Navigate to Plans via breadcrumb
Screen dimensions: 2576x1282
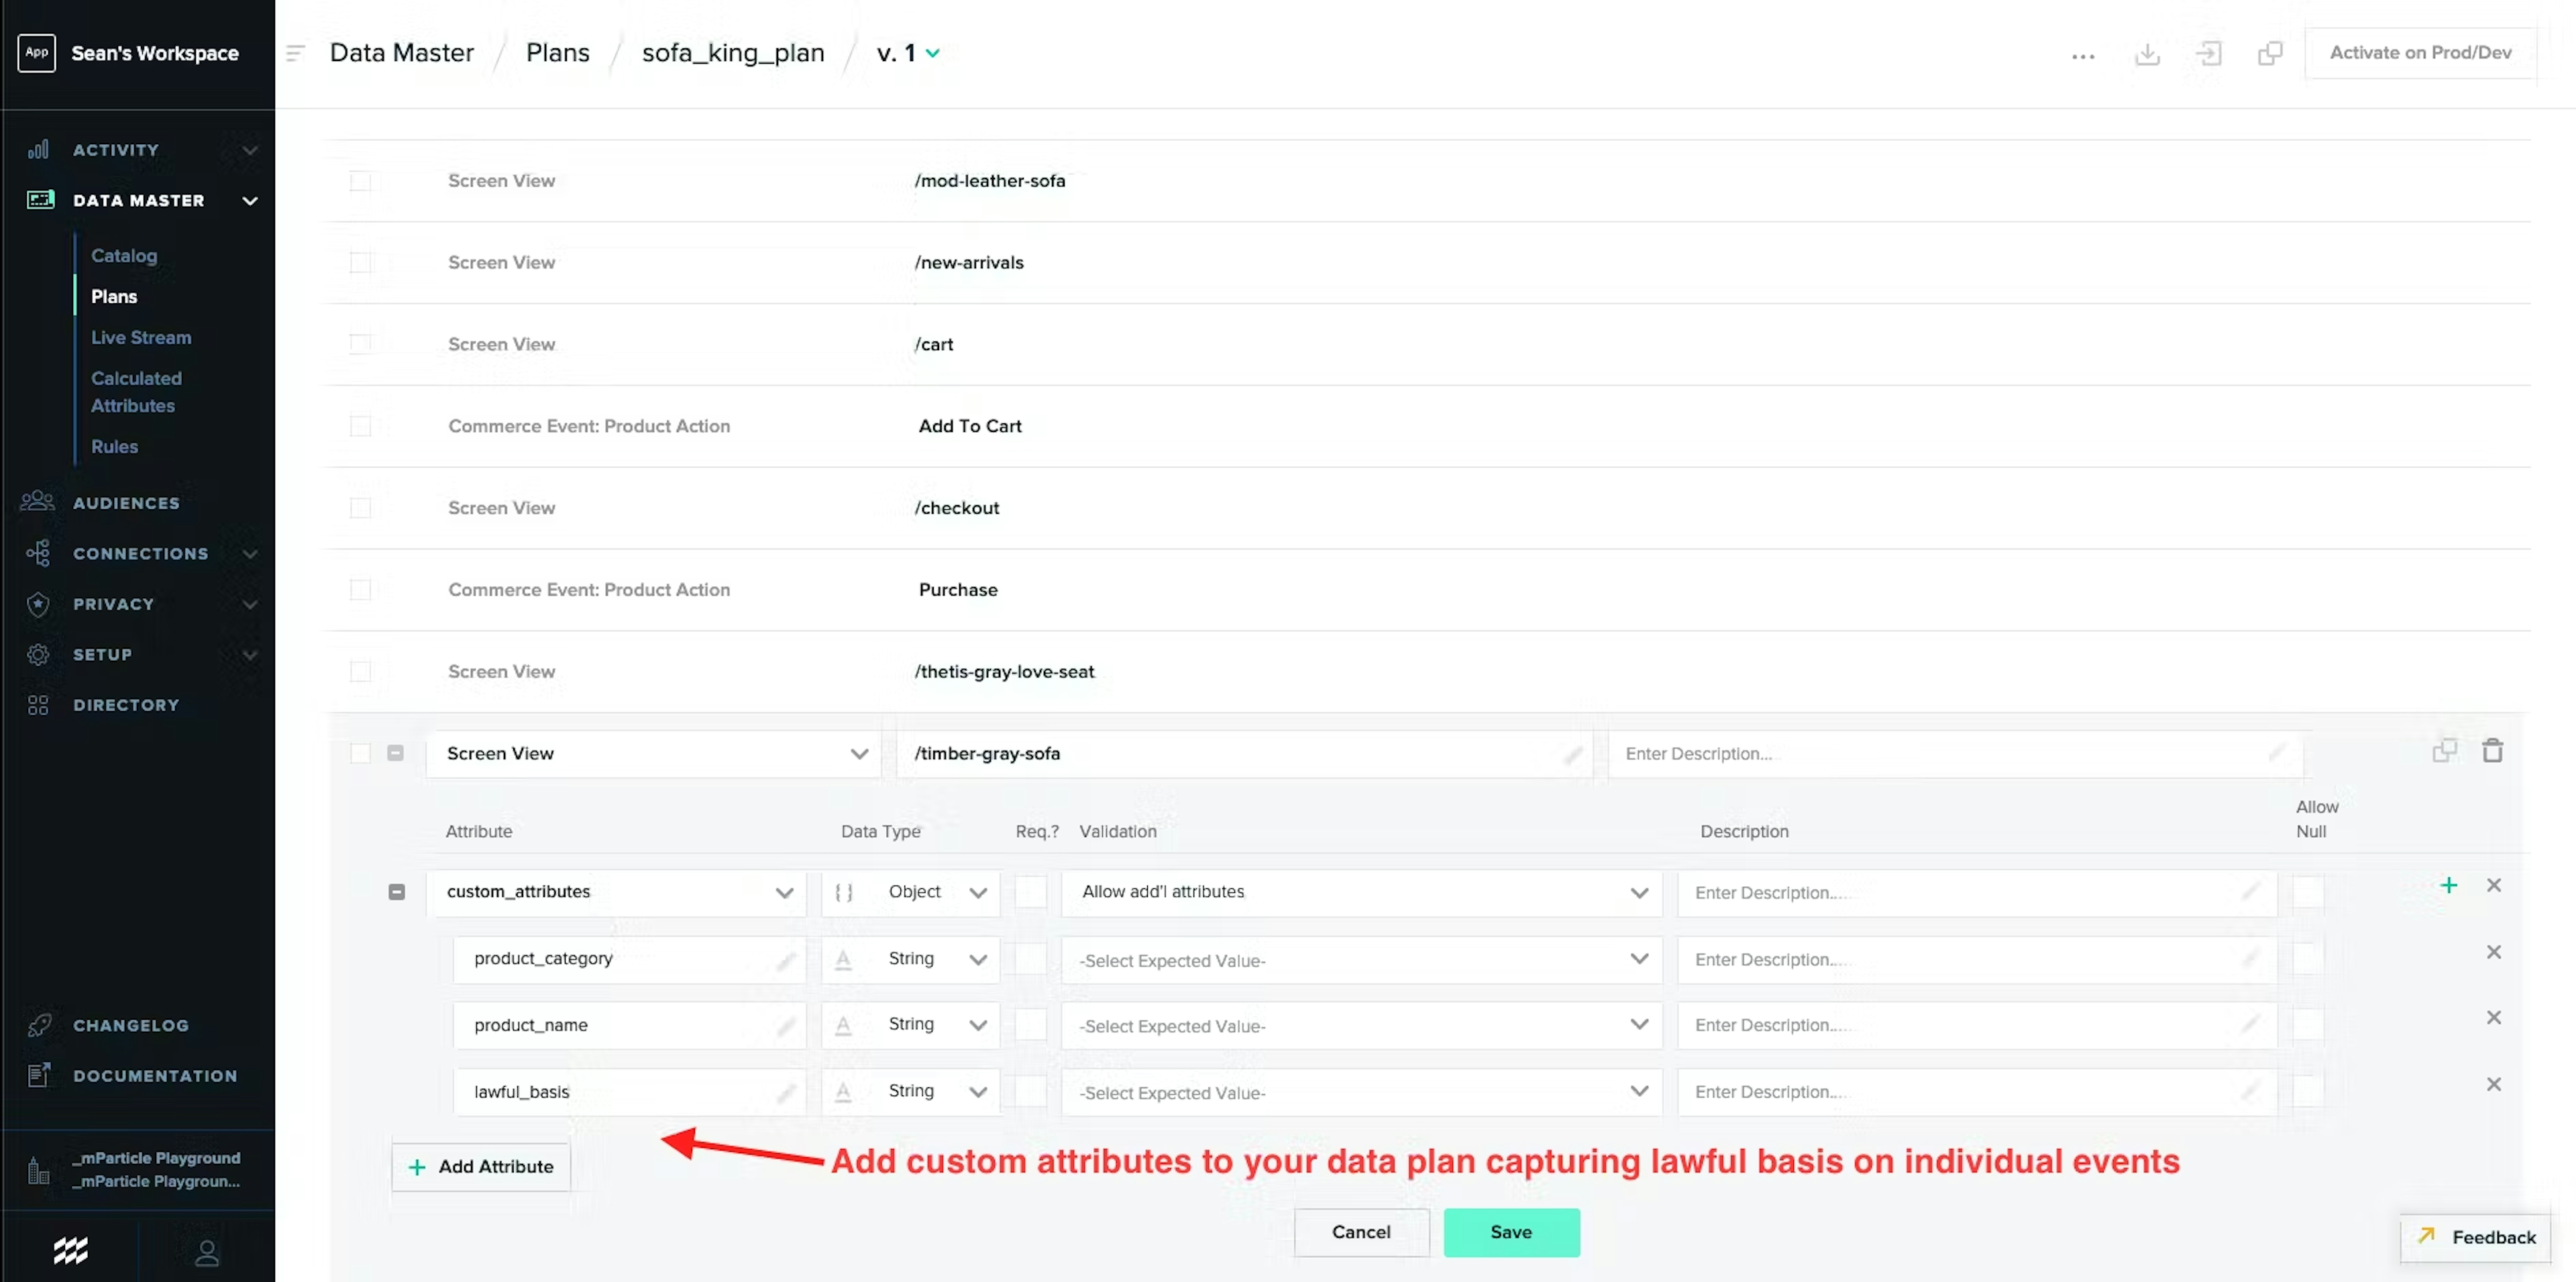click(557, 52)
